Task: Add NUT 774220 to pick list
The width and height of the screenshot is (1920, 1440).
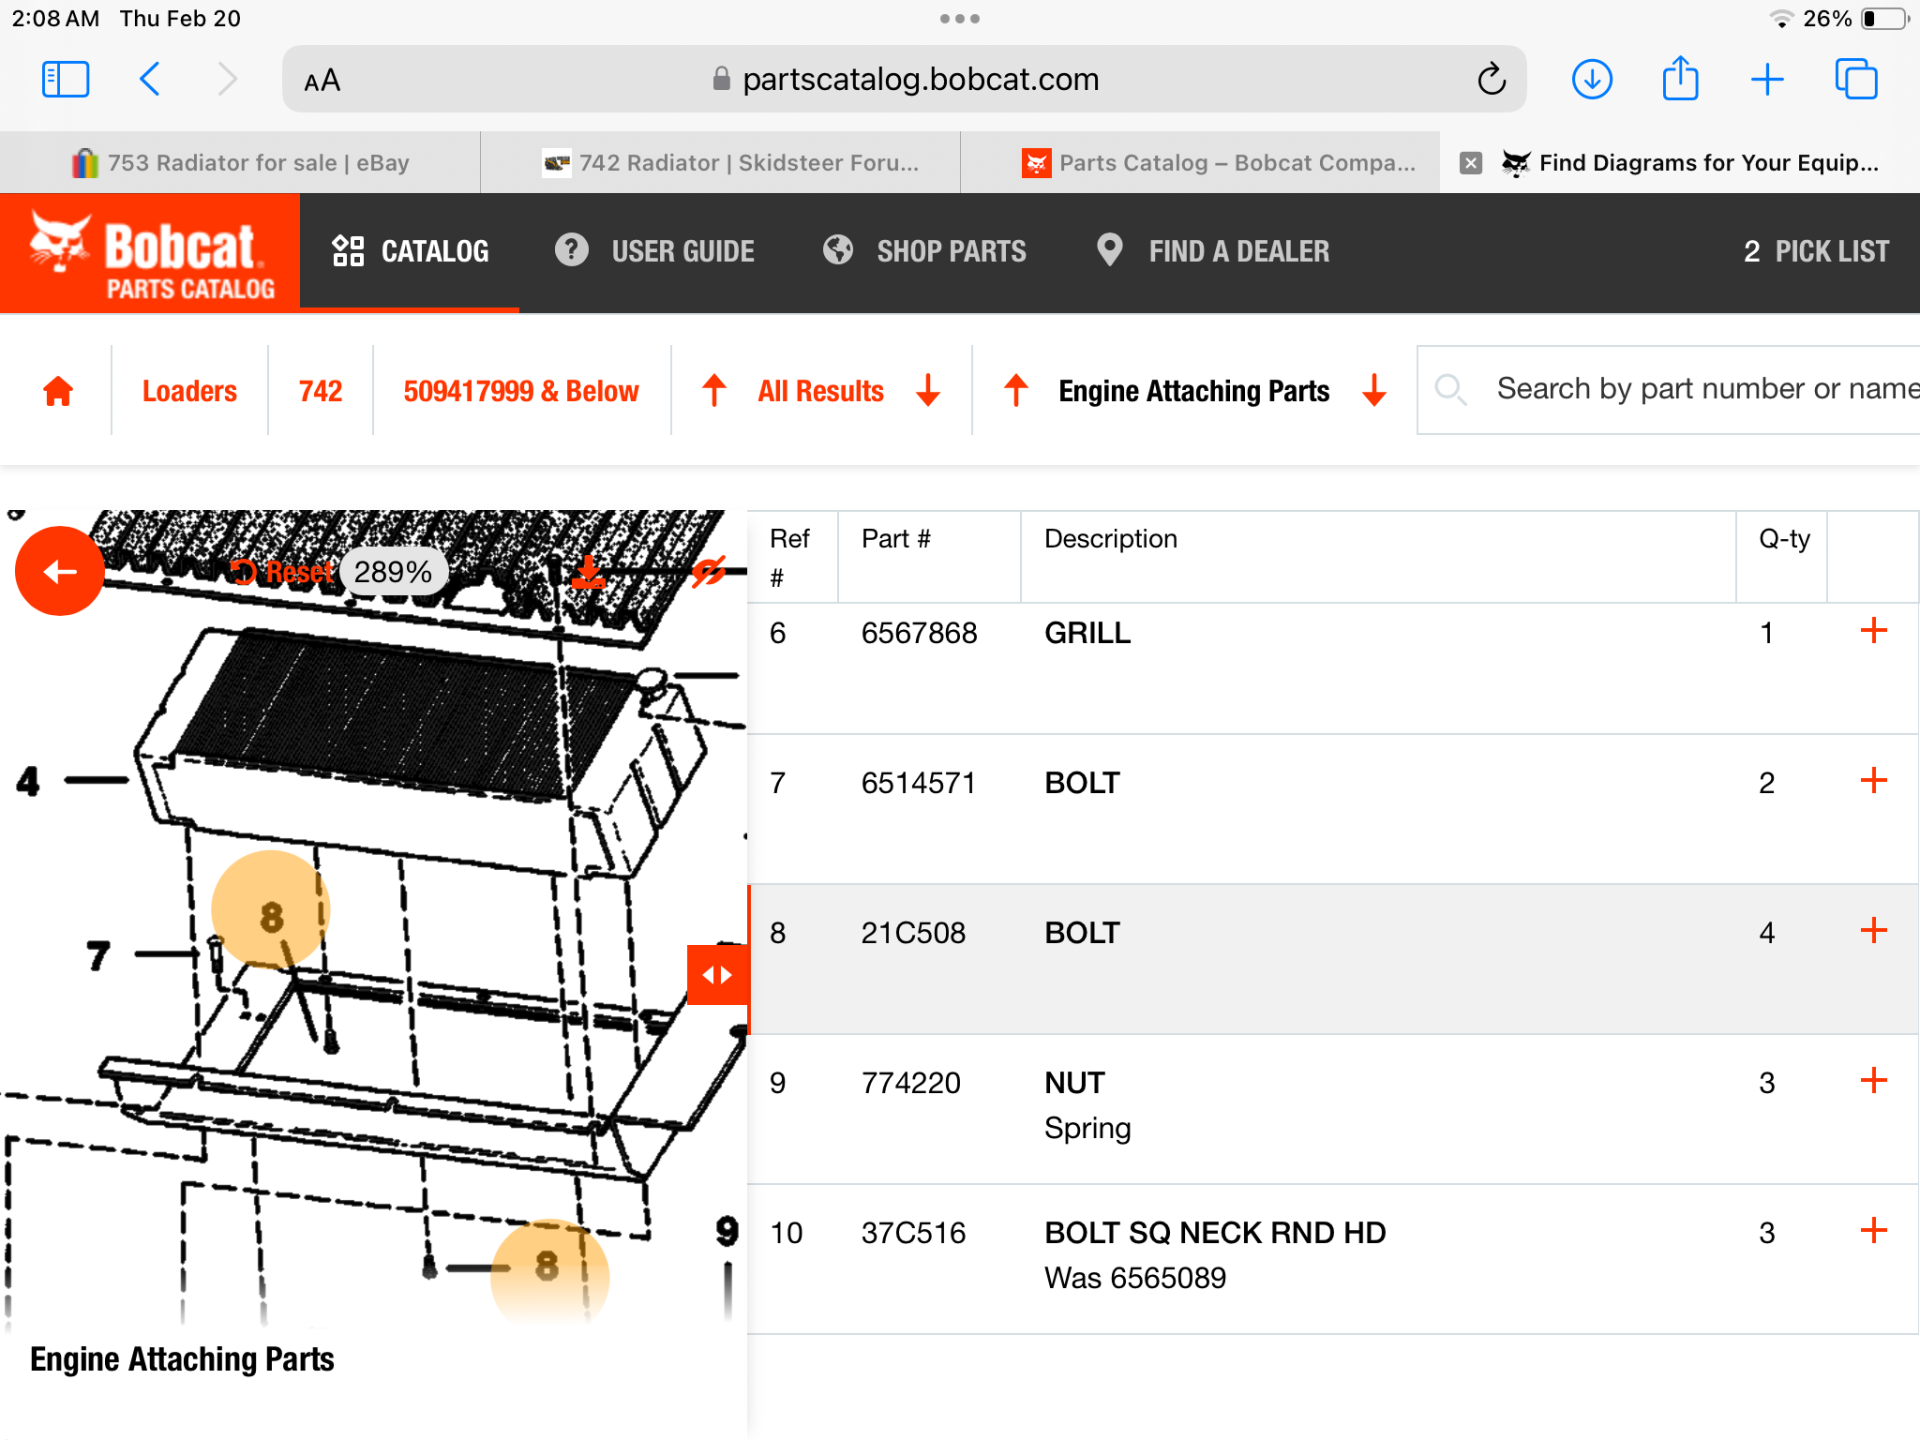Action: 1873,1081
